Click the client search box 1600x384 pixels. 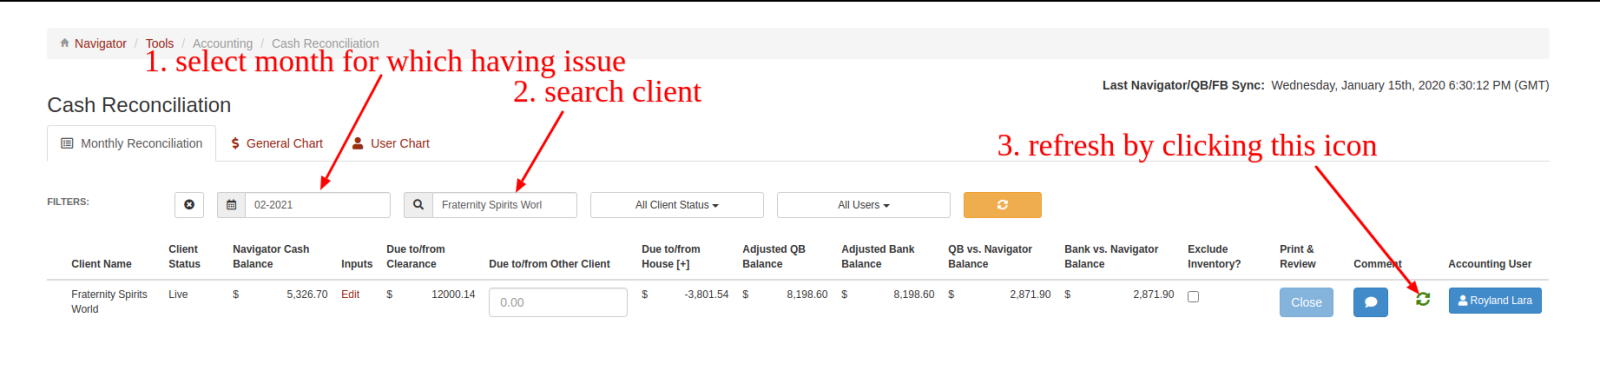[x=505, y=205]
